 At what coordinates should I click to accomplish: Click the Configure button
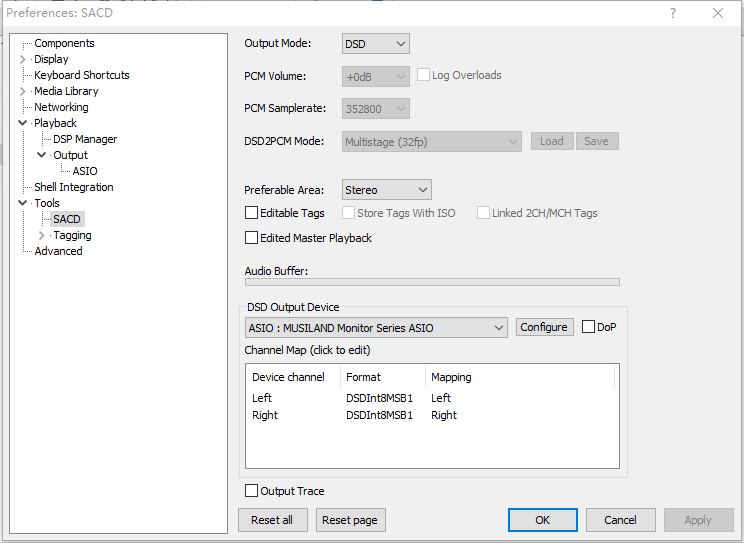[544, 327]
